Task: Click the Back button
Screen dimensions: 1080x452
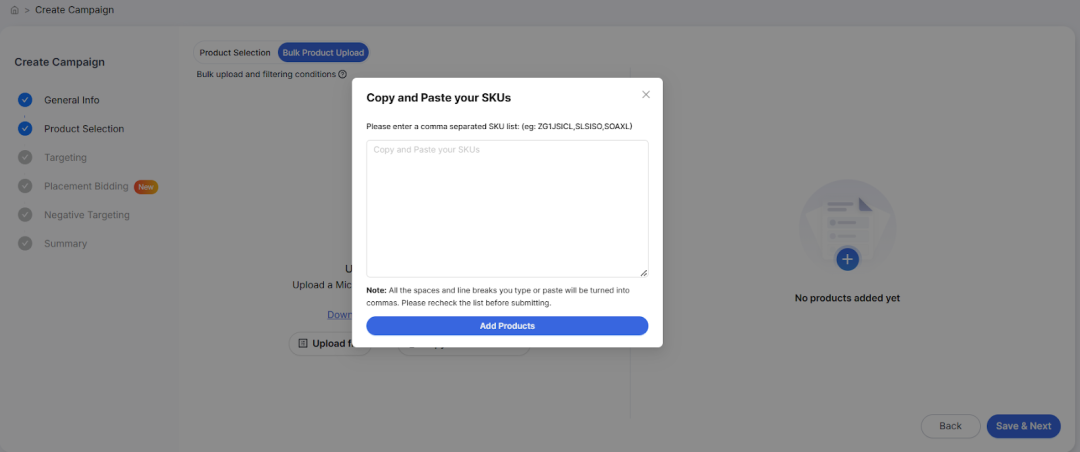Action: (x=950, y=426)
